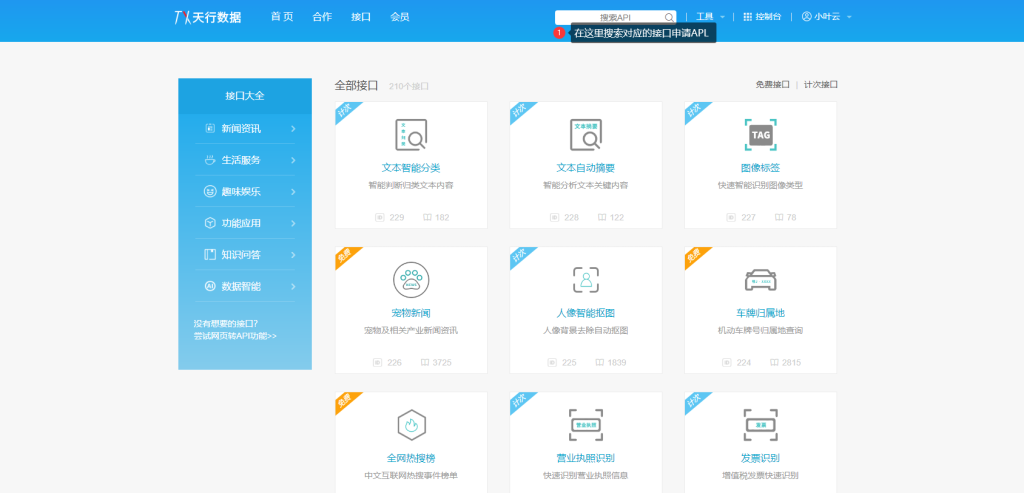Focus the 搜索API search field

610,17
